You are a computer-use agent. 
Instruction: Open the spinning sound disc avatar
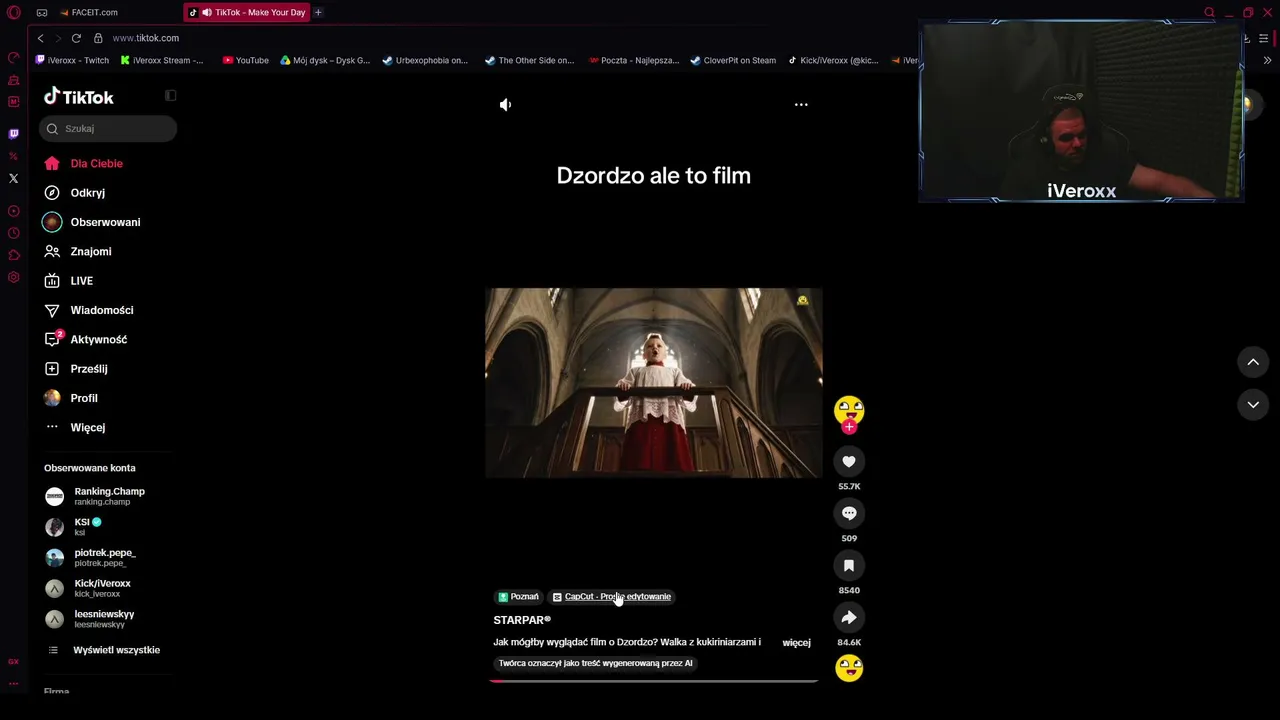[x=849, y=667]
